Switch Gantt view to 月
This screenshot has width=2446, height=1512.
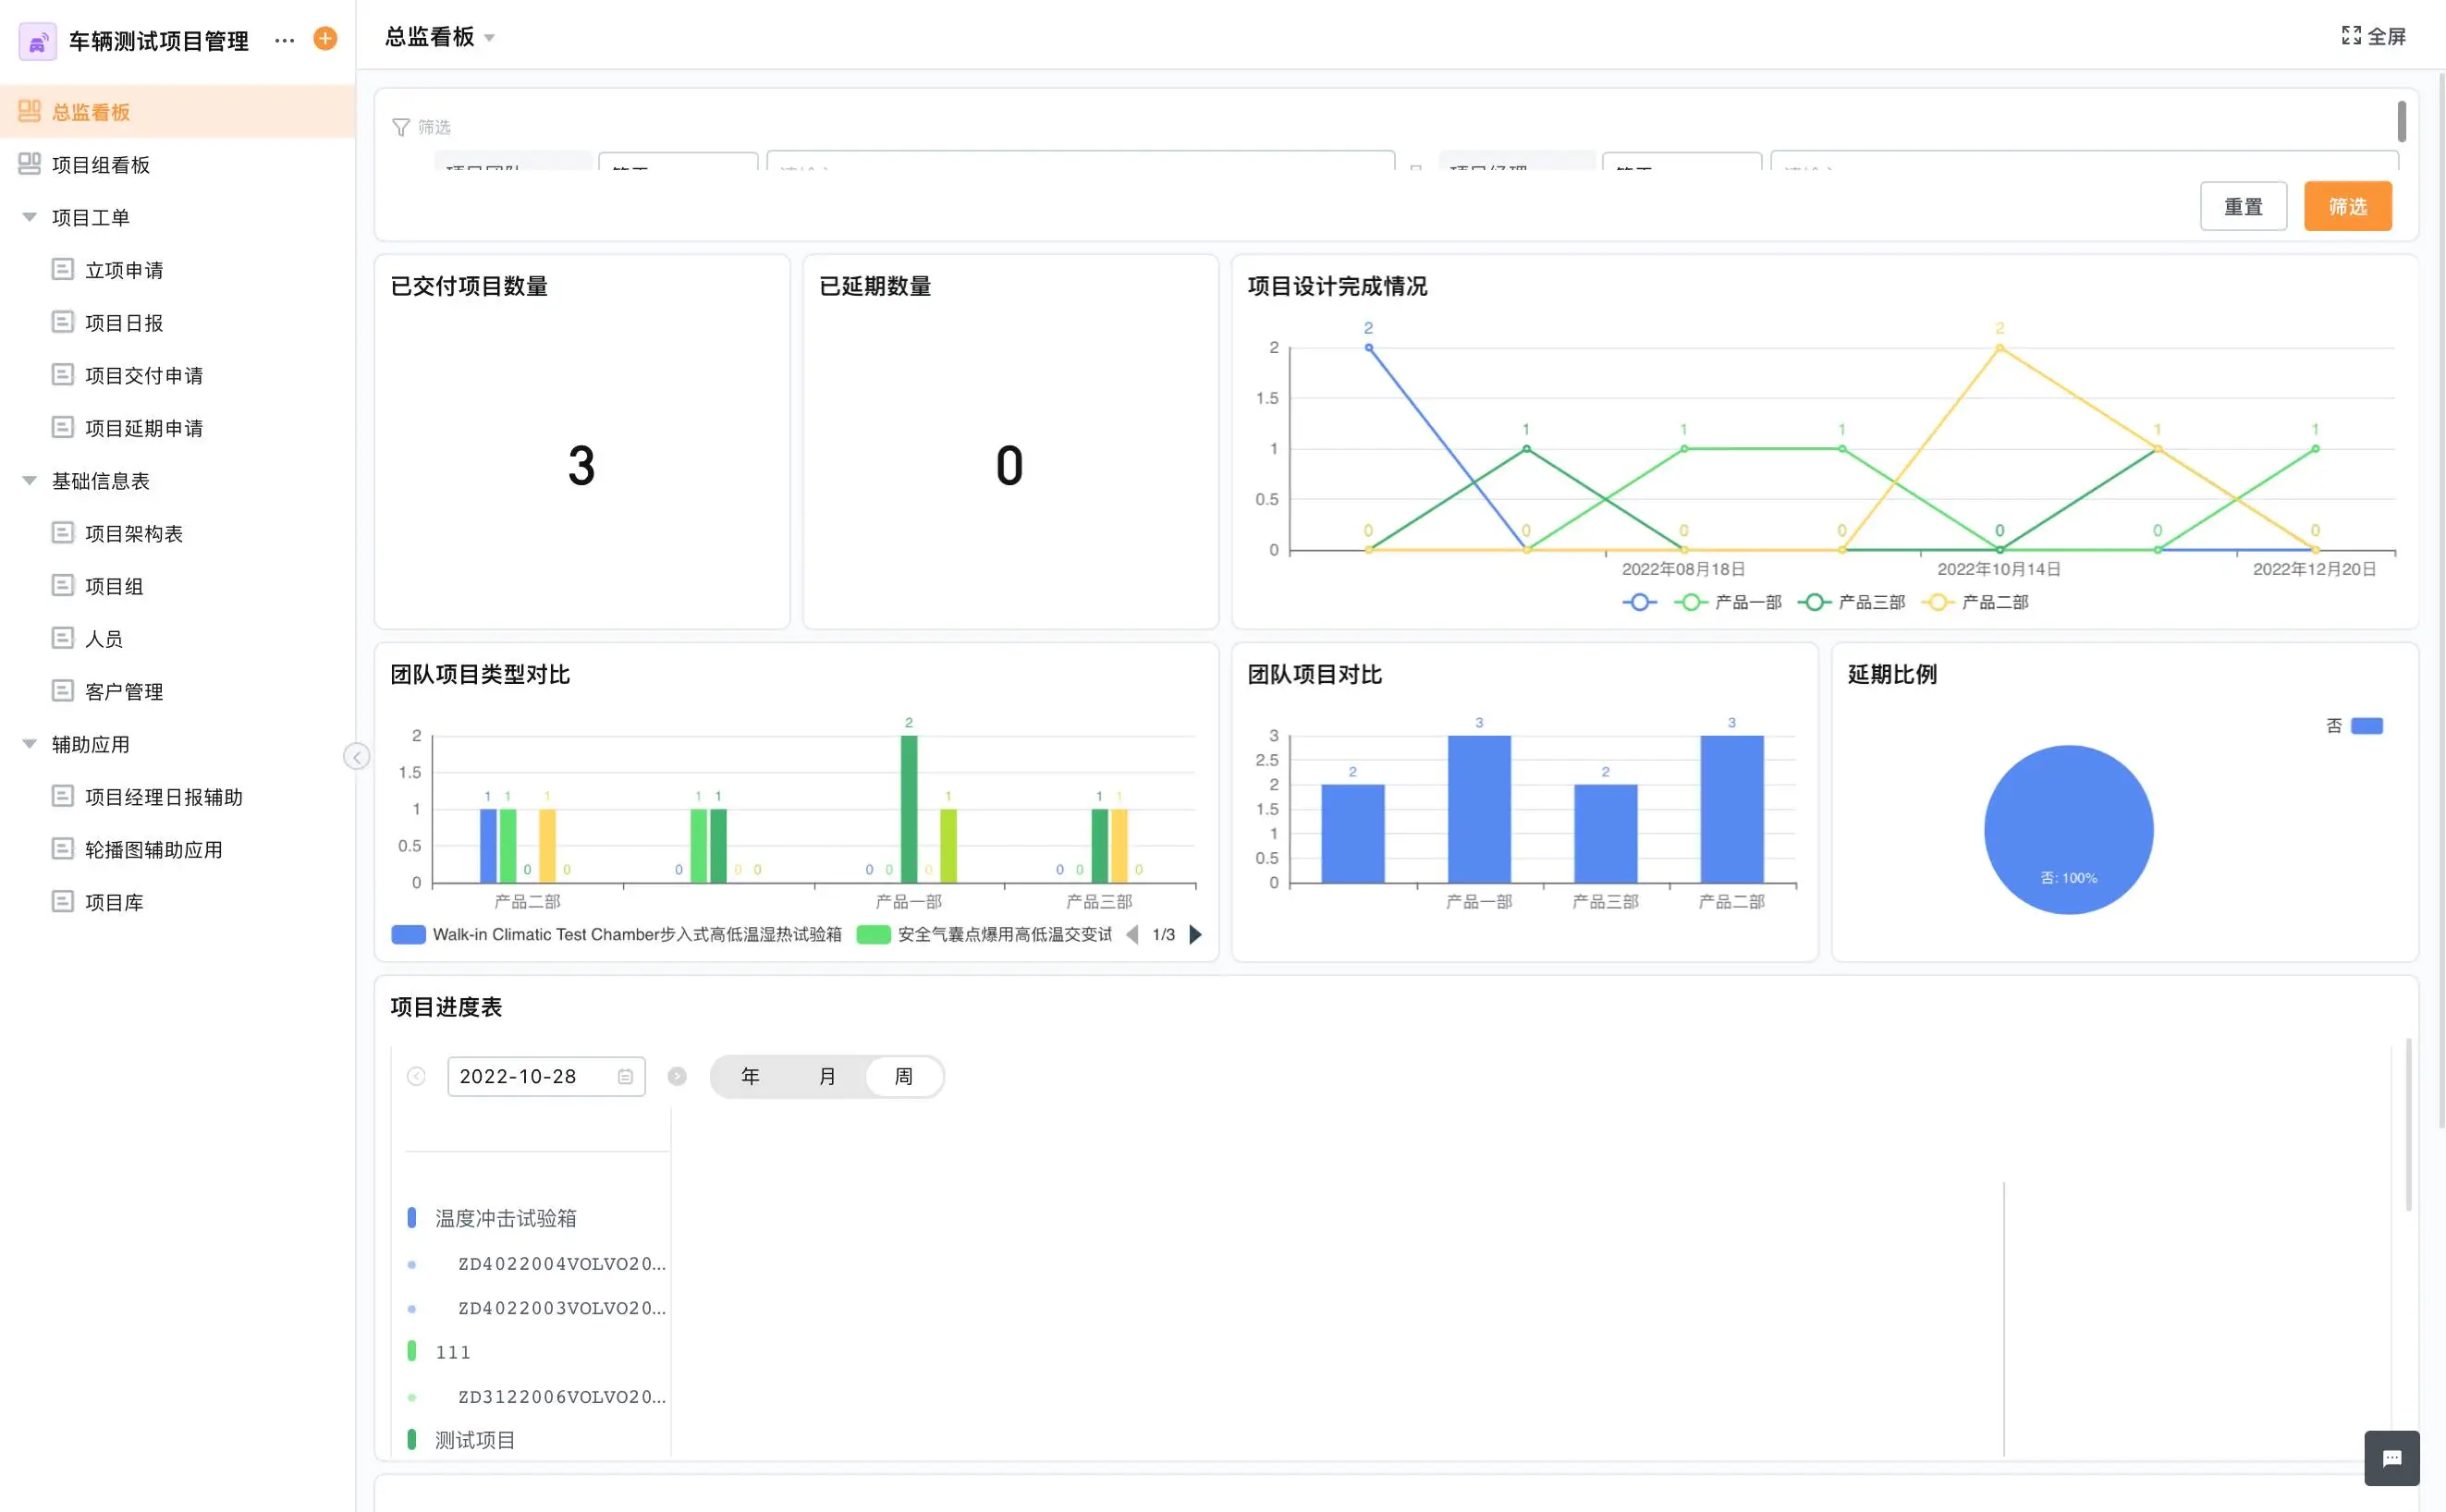[x=827, y=1077]
